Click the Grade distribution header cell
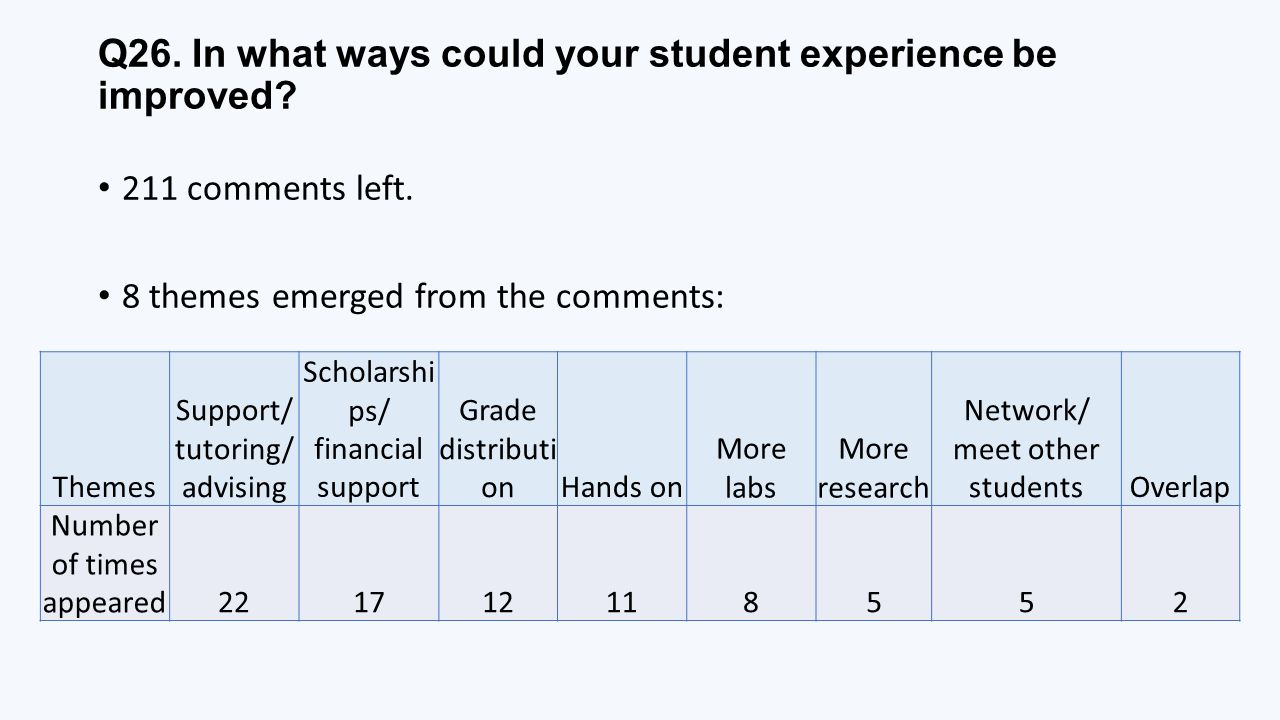The image size is (1280, 720). pyautogui.click(x=498, y=429)
